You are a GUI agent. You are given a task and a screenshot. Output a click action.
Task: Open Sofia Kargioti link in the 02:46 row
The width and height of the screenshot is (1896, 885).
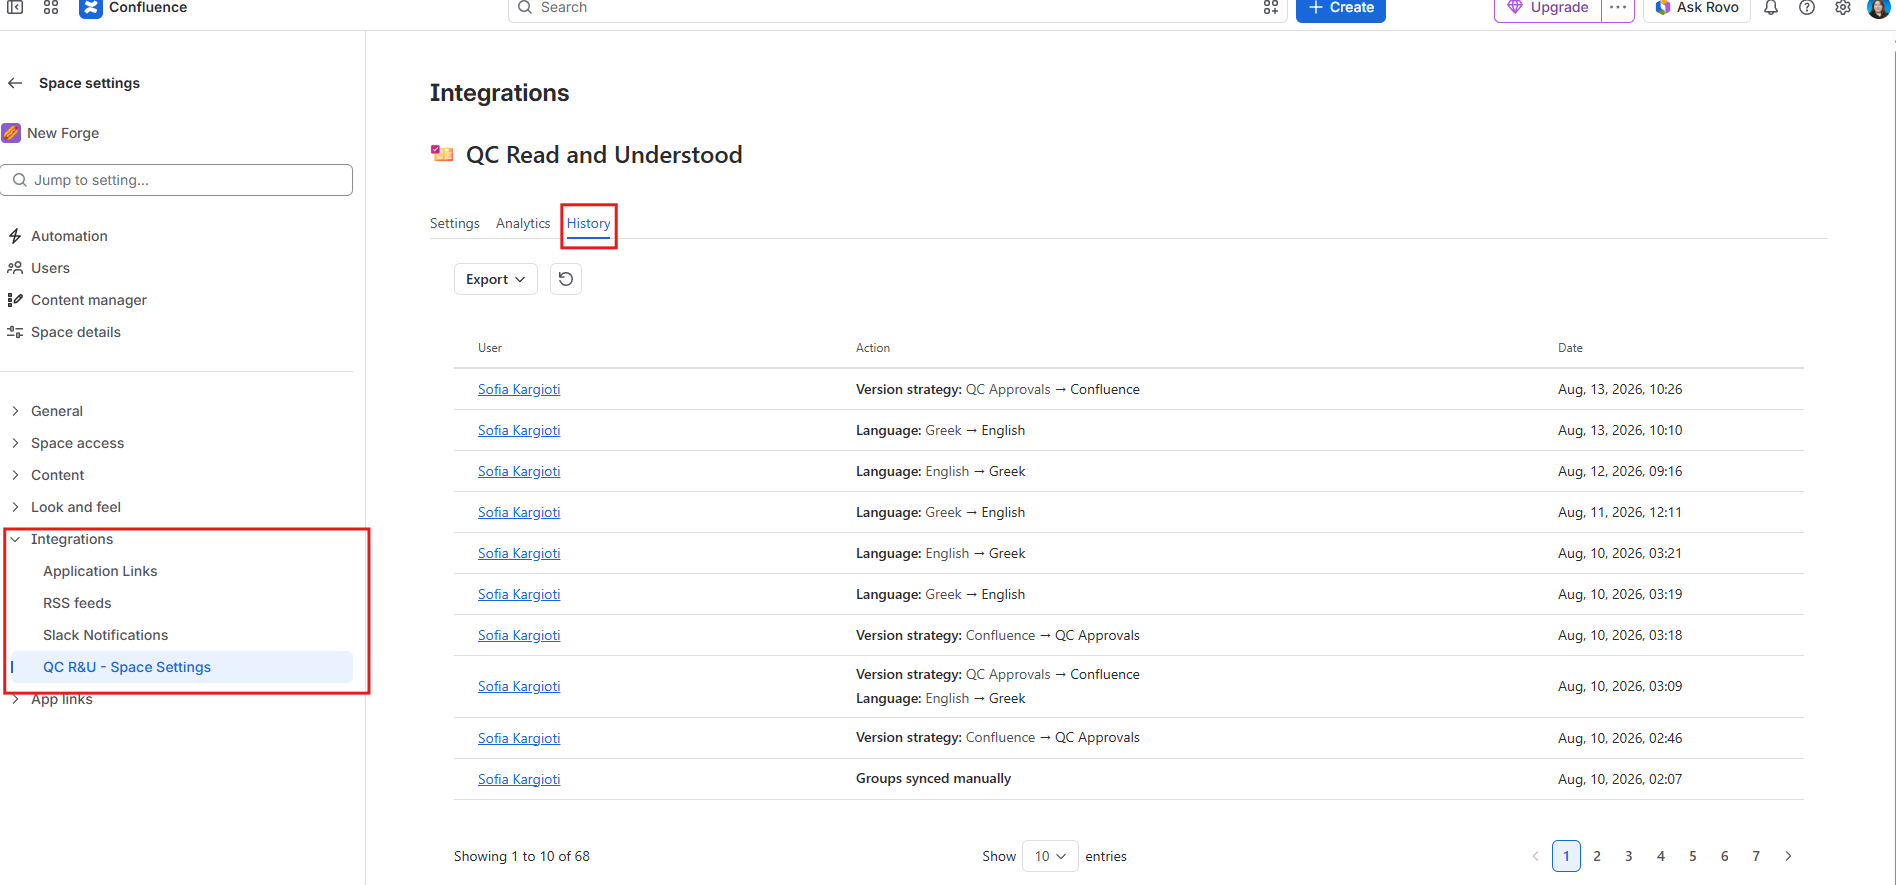point(519,738)
